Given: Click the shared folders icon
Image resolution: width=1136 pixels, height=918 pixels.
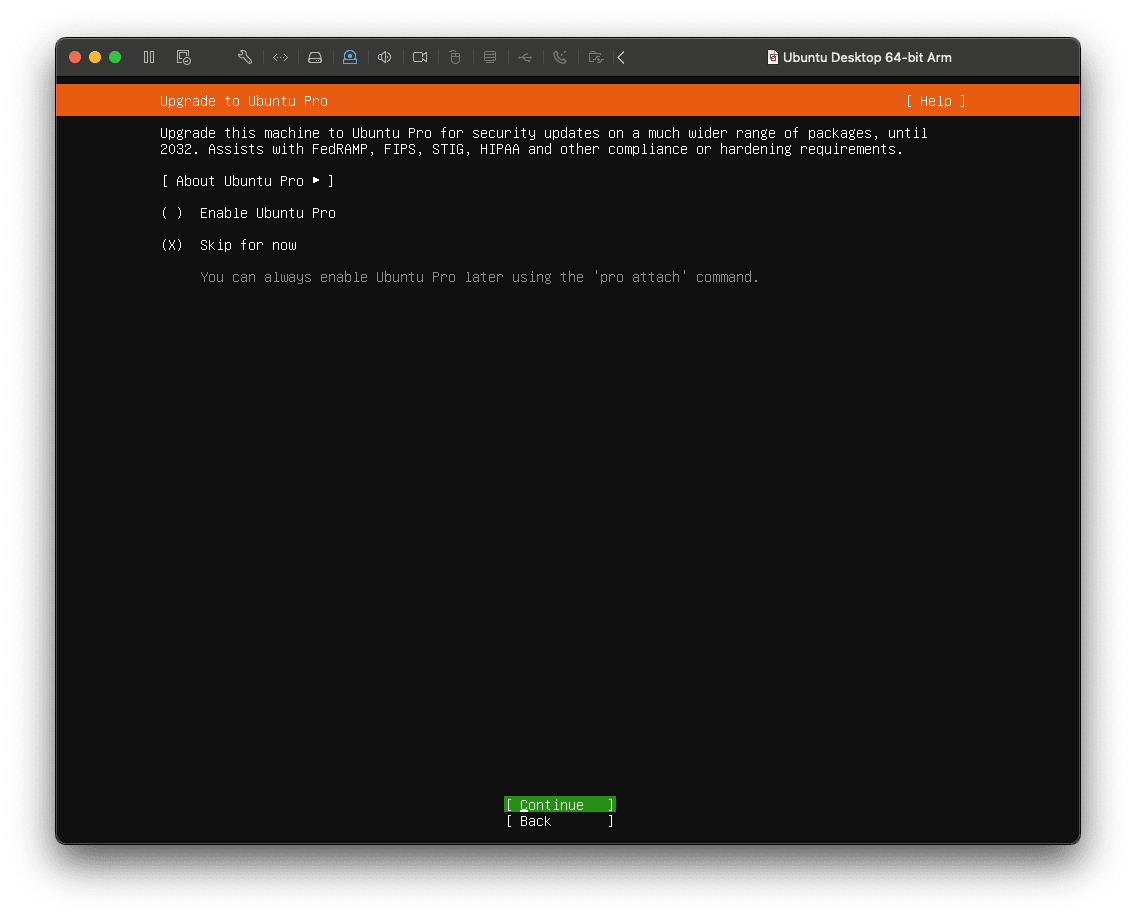Looking at the screenshot, I should [596, 57].
